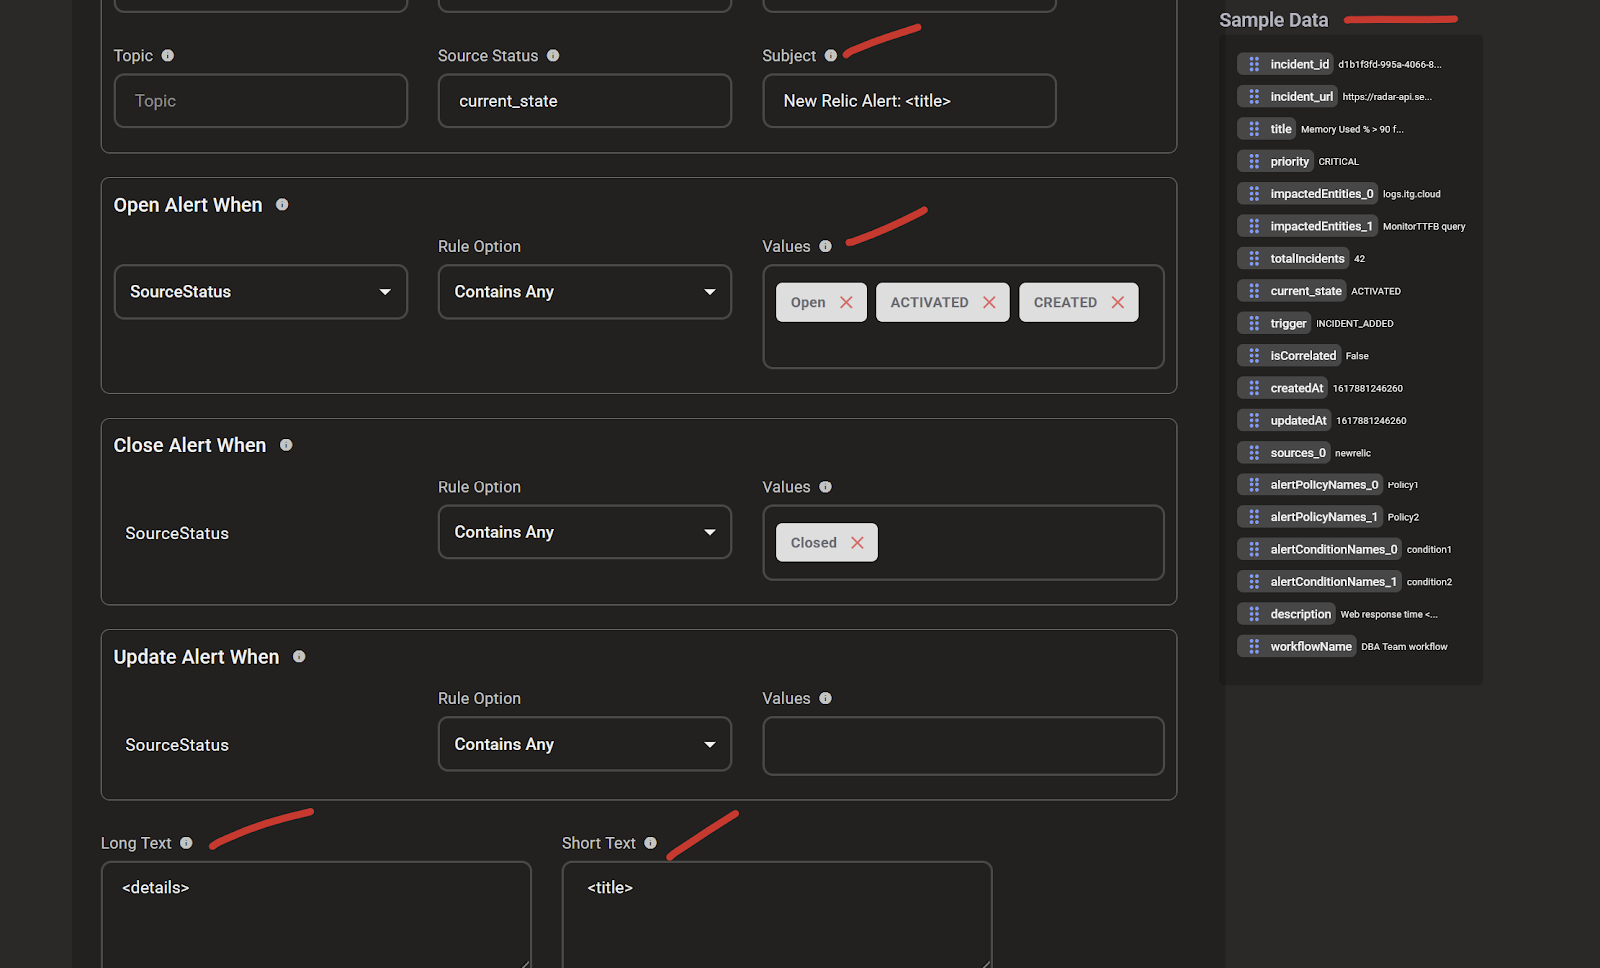Click info icon beside Close Alert When
Viewport: 1600px width, 968px height.
point(286,445)
